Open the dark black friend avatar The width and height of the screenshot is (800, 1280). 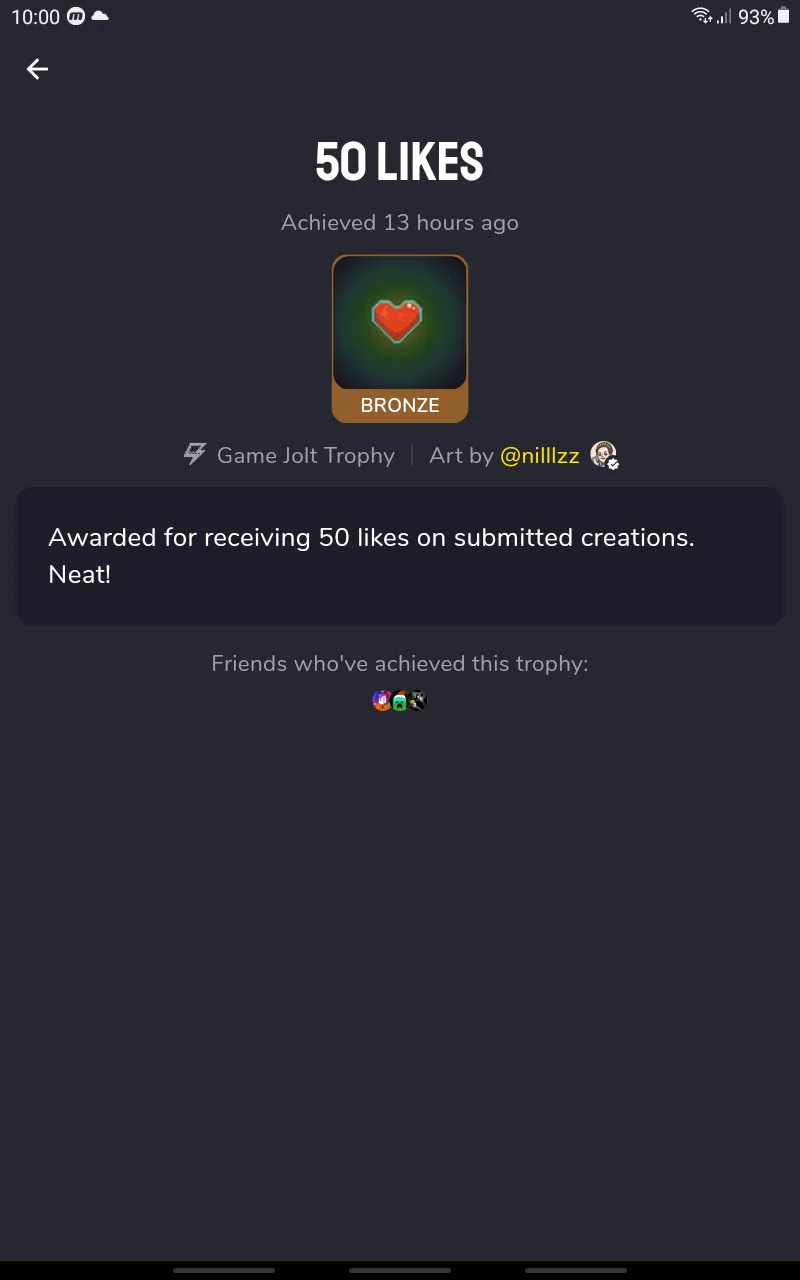click(418, 701)
